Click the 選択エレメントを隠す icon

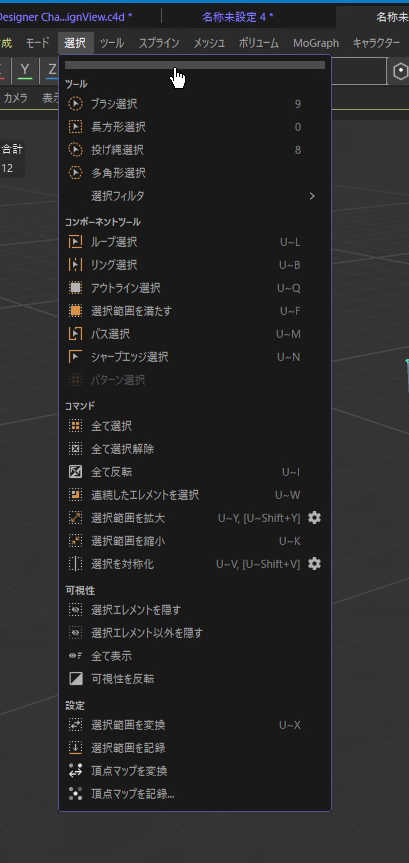pos(75,610)
